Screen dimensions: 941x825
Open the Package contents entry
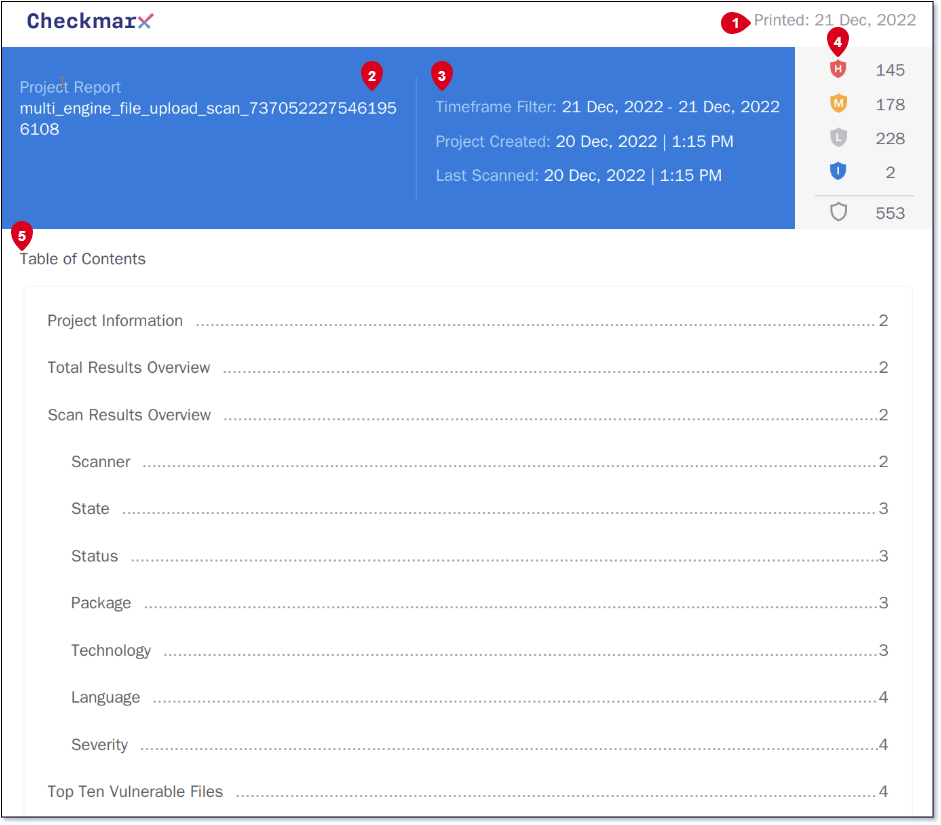pos(480,603)
